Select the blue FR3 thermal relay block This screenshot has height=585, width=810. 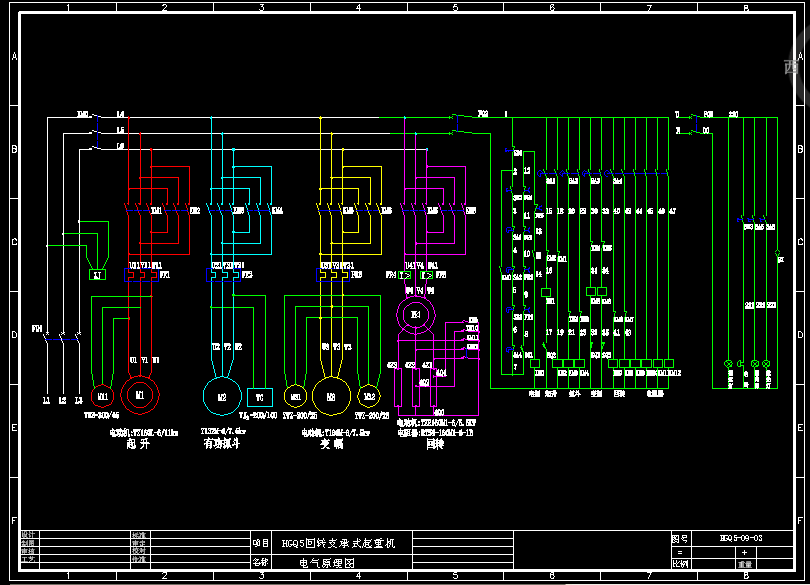331,273
